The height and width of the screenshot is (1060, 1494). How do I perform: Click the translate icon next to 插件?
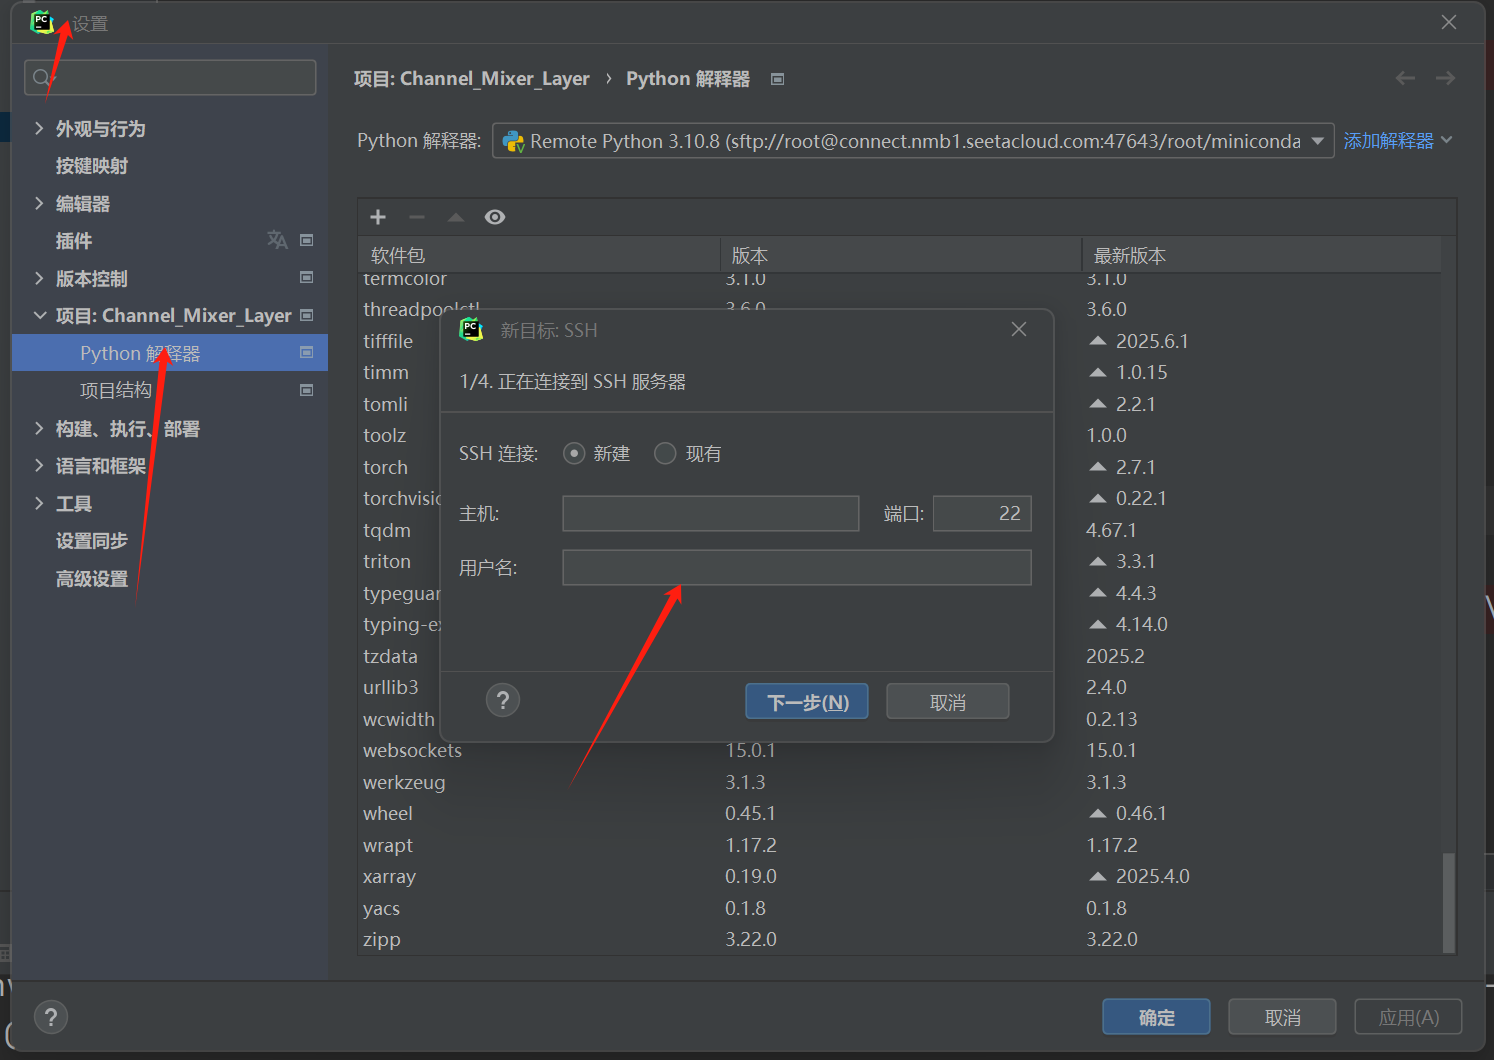click(x=277, y=240)
